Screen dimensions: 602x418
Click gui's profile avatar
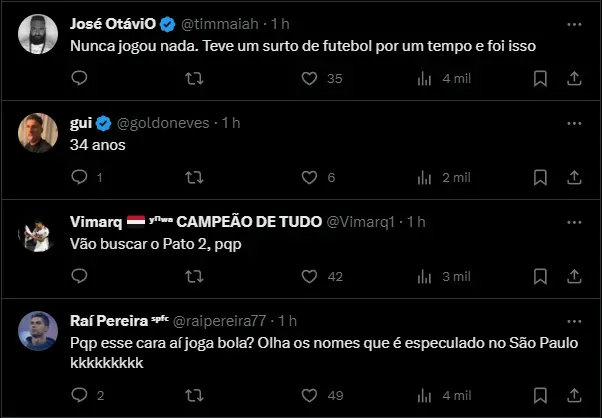click(37, 133)
